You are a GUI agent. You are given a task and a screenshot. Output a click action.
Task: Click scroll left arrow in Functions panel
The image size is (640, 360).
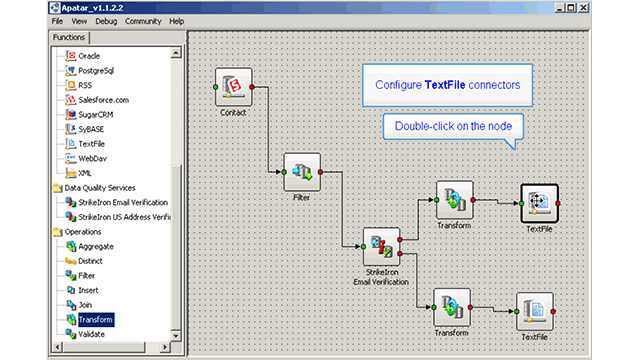tap(58, 347)
